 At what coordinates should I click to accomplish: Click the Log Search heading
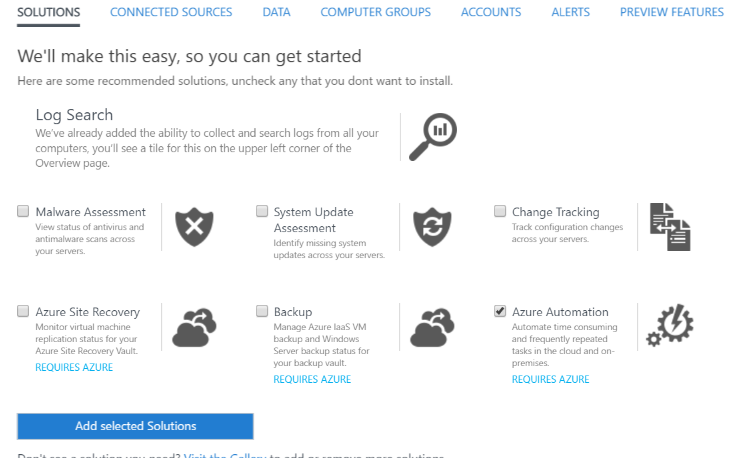[74, 115]
